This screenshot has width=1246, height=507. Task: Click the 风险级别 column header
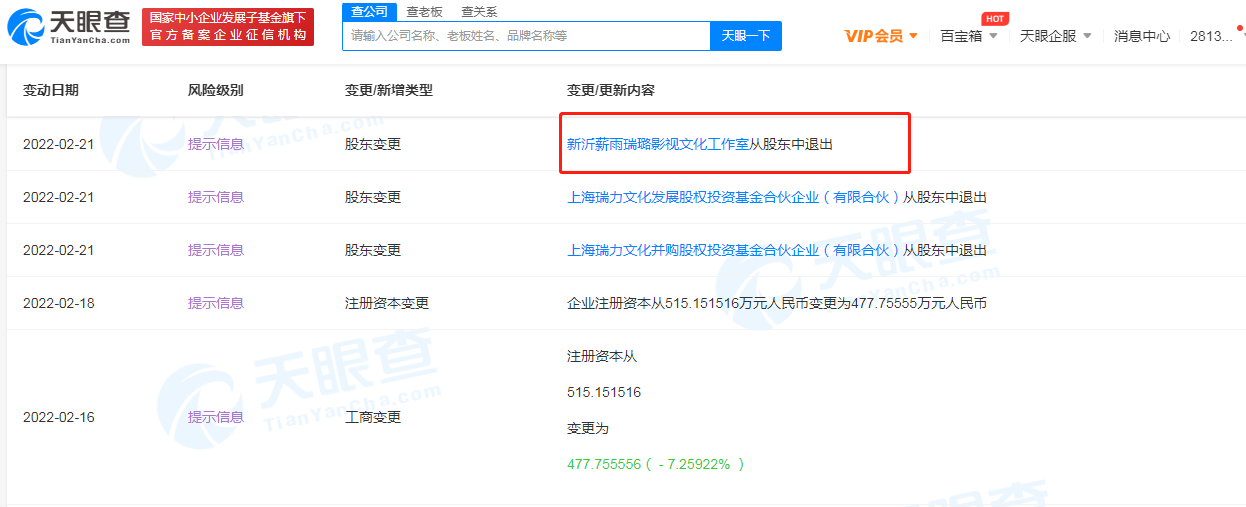(x=216, y=90)
